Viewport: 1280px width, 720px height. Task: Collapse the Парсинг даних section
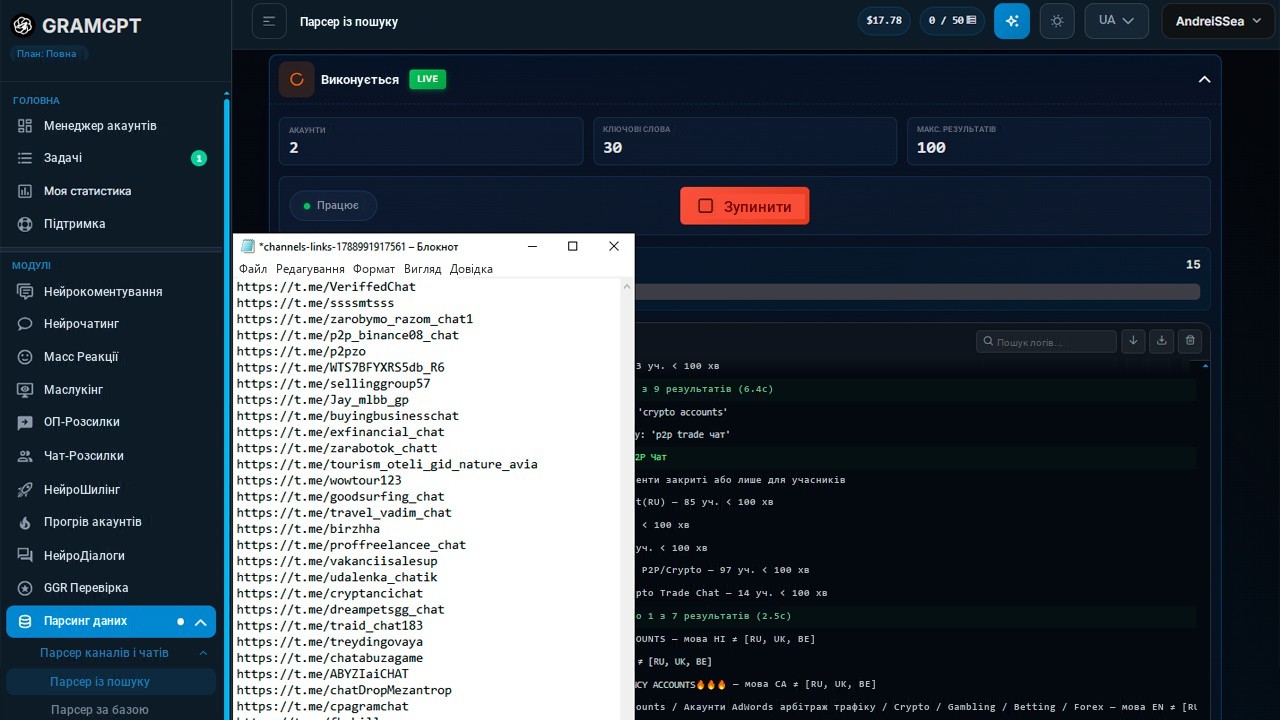[111, 621]
